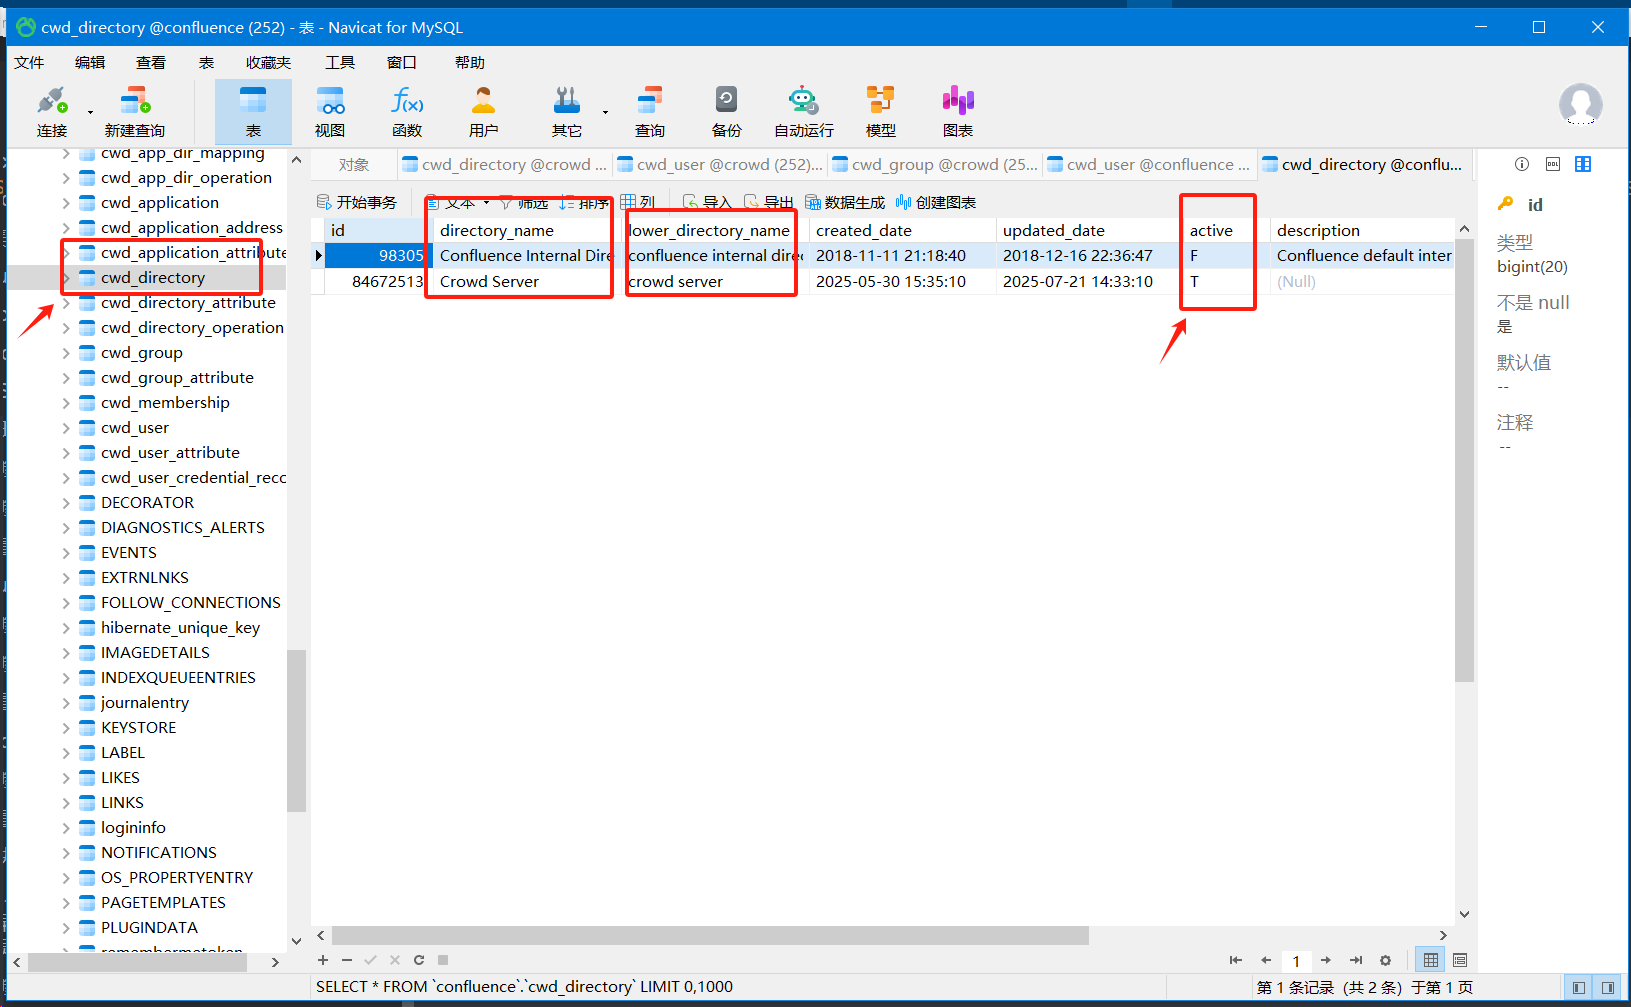Viewport: 1631px width, 1007px height.
Task: Switch to the 对象 (Objects) tab
Action: click(x=354, y=165)
